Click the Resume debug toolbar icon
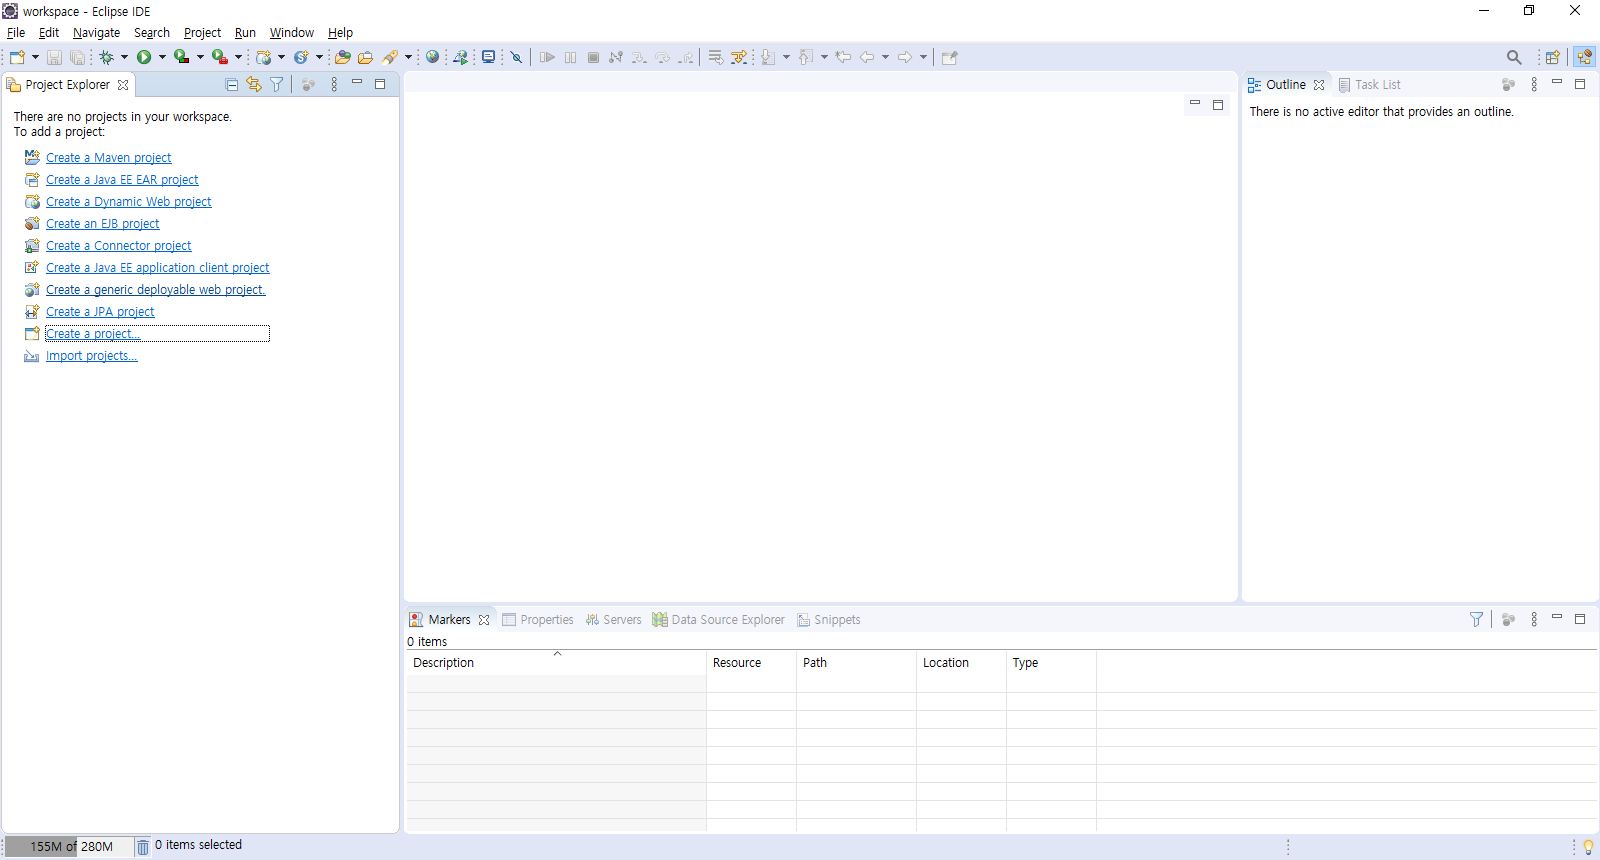Viewport: 1600px width, 860px height. (x=547, y=58)
